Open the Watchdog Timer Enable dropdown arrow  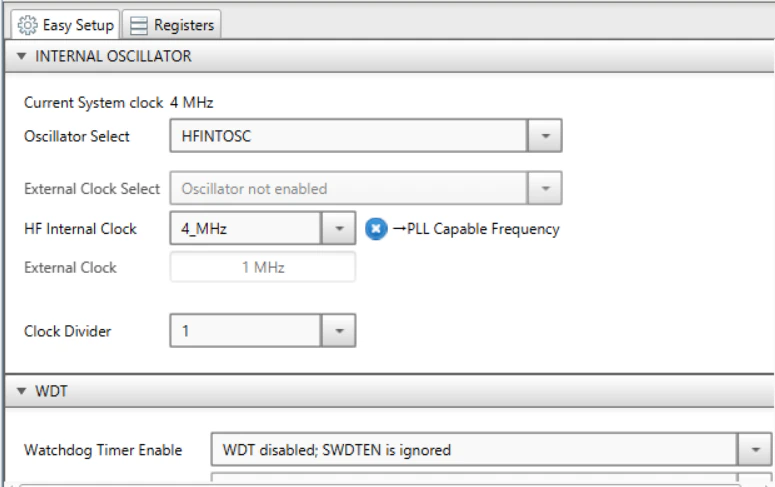[755, 449]
